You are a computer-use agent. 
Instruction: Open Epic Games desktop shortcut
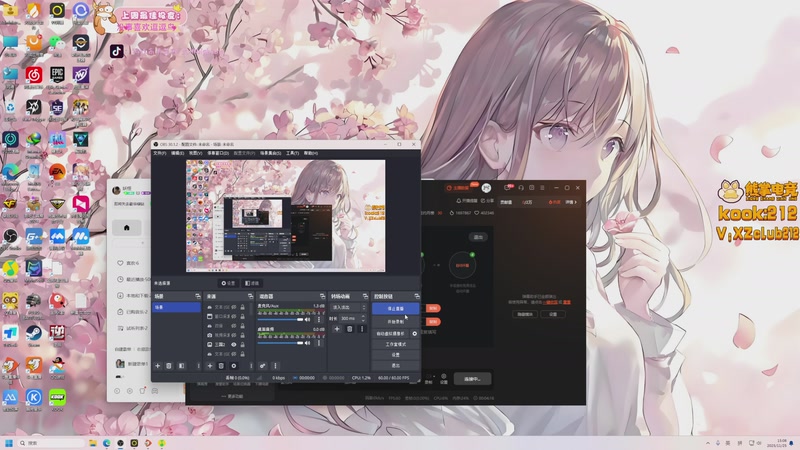click(57, 77)
